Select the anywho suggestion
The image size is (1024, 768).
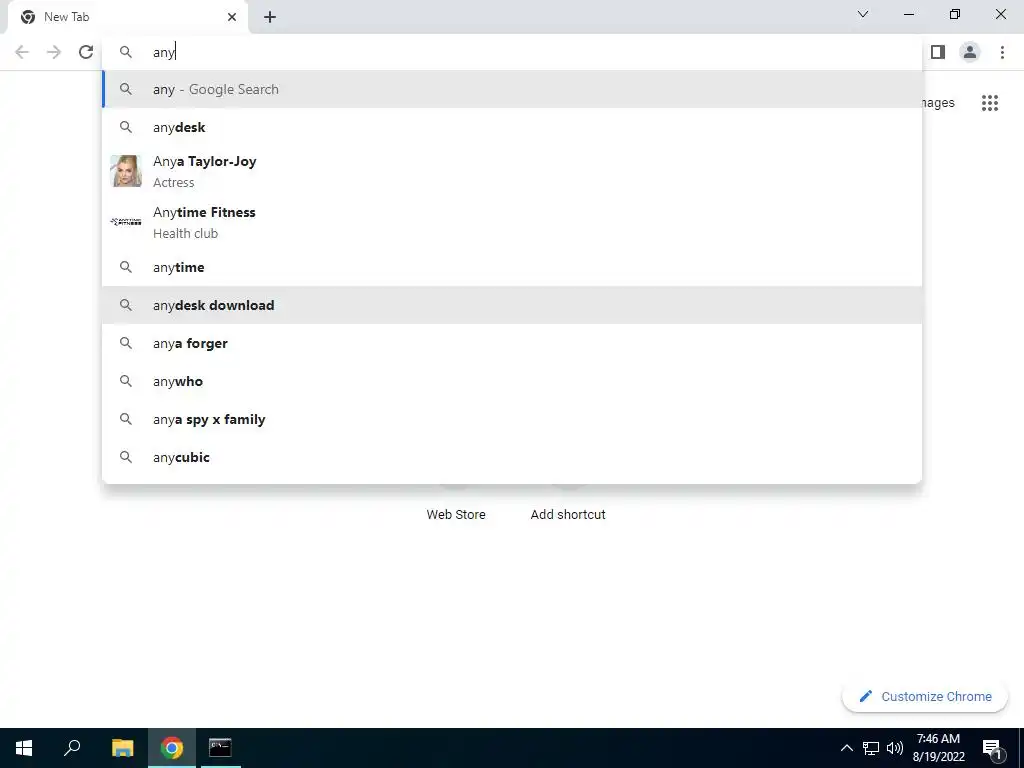click(x=512, y=381)
